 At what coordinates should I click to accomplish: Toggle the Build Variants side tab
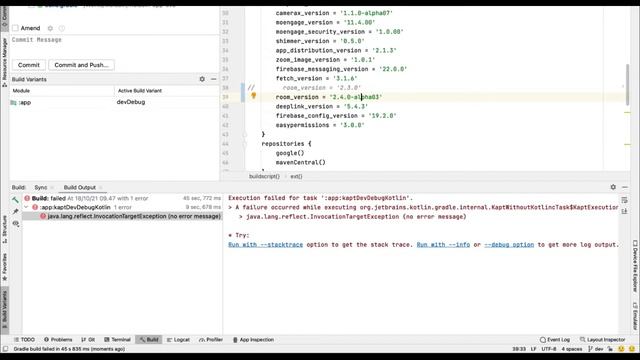tap(4, 309)
